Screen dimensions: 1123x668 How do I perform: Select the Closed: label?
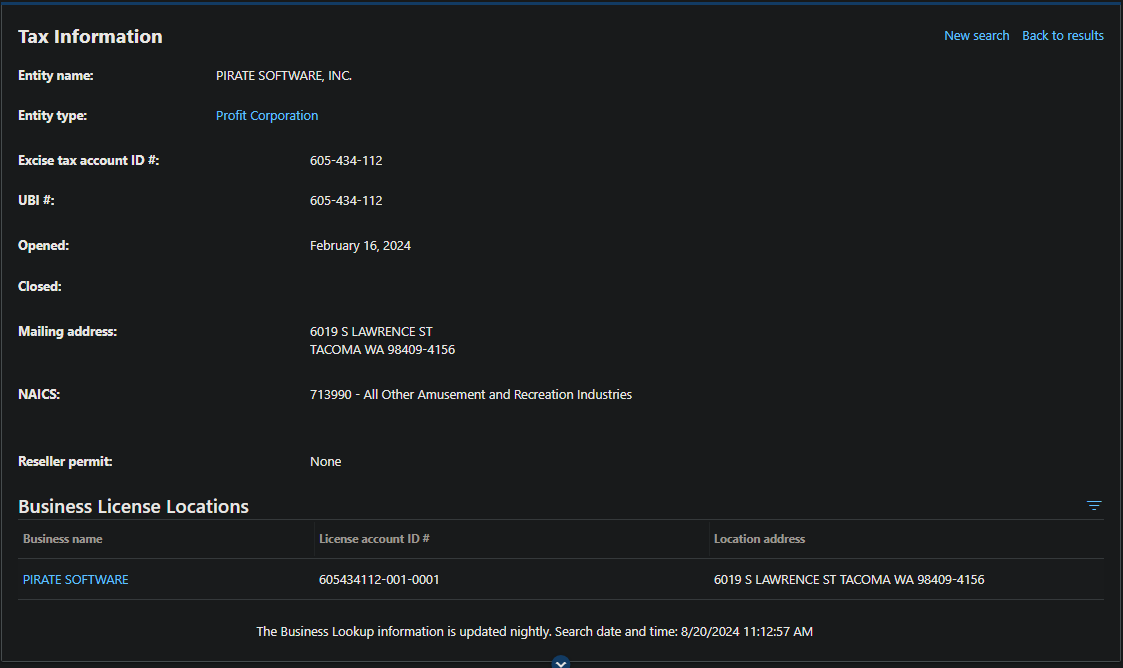pyautogui.click(x=39, y=286)
